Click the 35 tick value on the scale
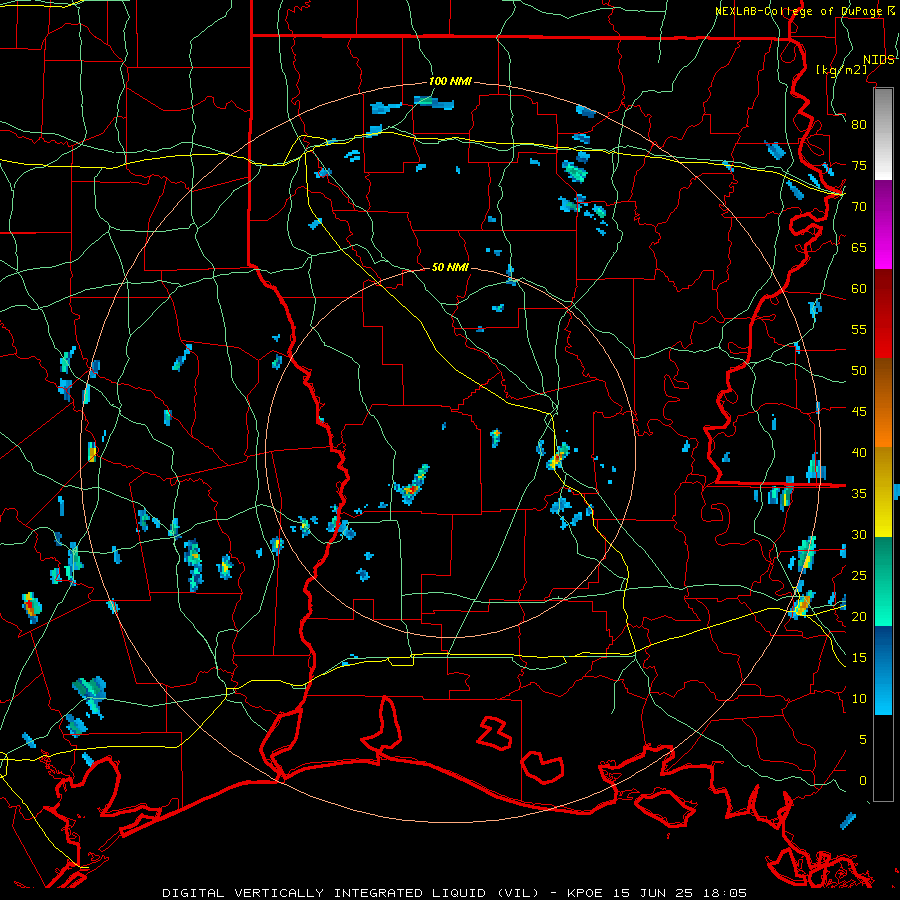 coord(859,493)
